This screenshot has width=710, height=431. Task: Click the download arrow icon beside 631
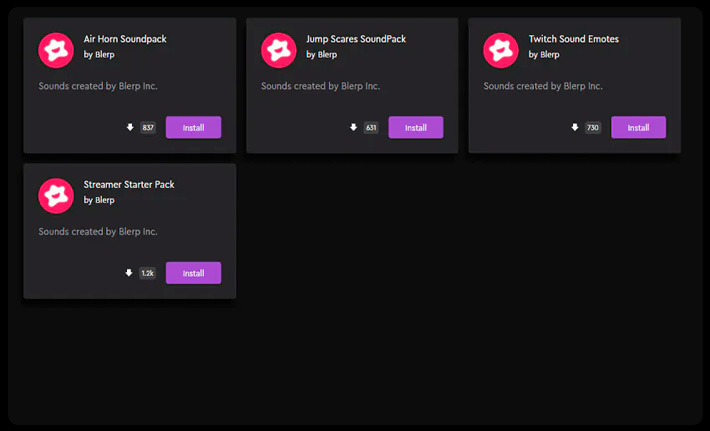tap(353, 127)
